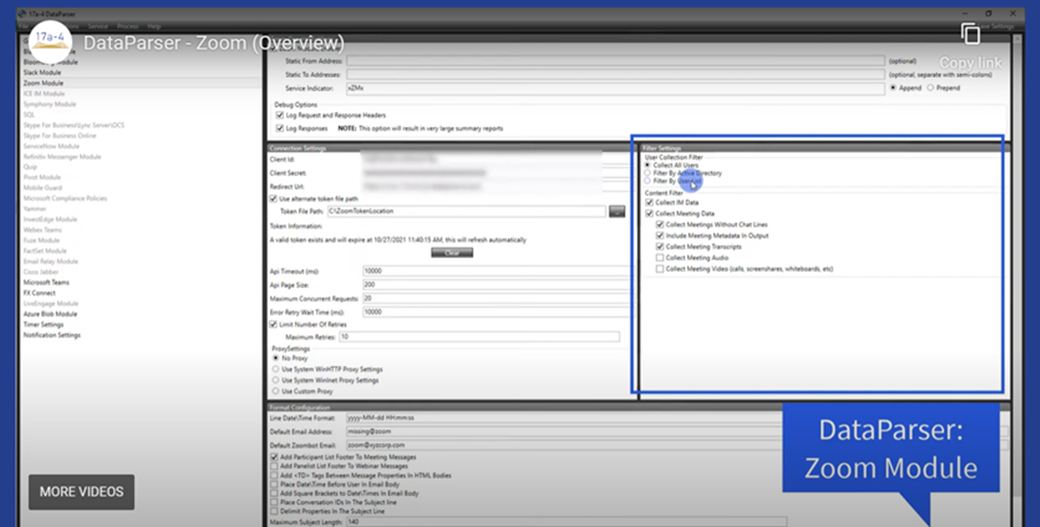Uncheck Collect Meeting Transcripts
This screenshot has width=1040, height=527.
click(x=659, y=247)
